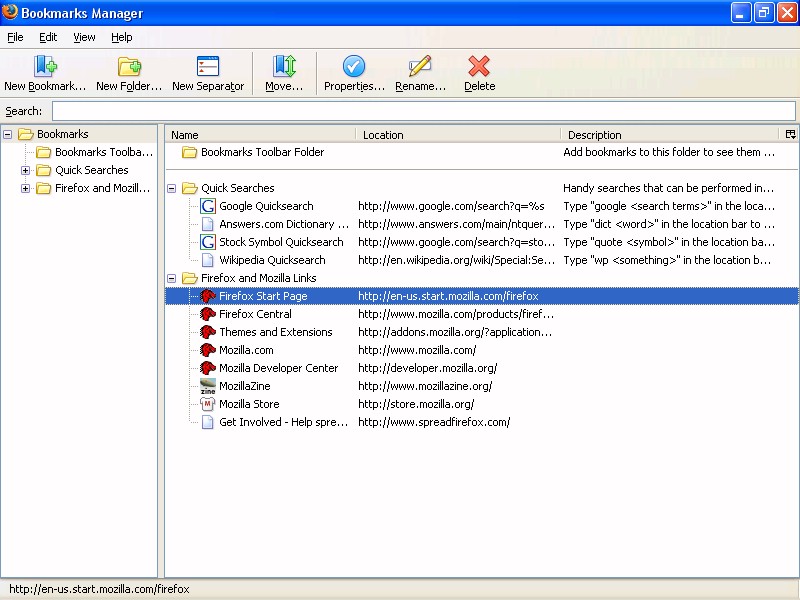
Task: Open the Edit menu
Action: pos(48,37)
